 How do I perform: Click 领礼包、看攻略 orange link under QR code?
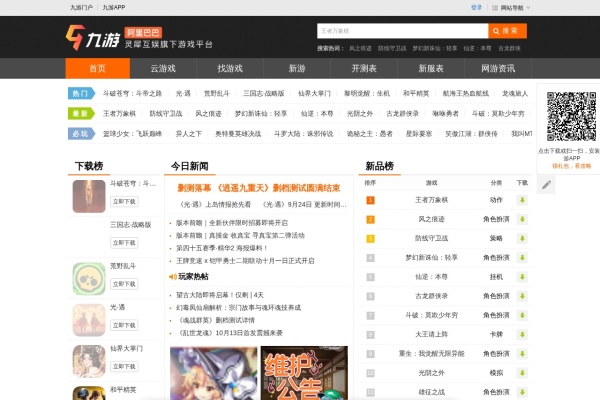571,166
